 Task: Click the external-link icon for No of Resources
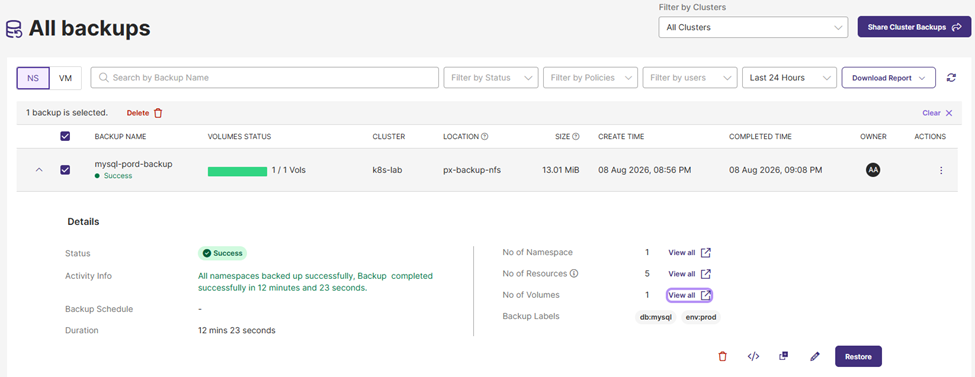(706, 274)
